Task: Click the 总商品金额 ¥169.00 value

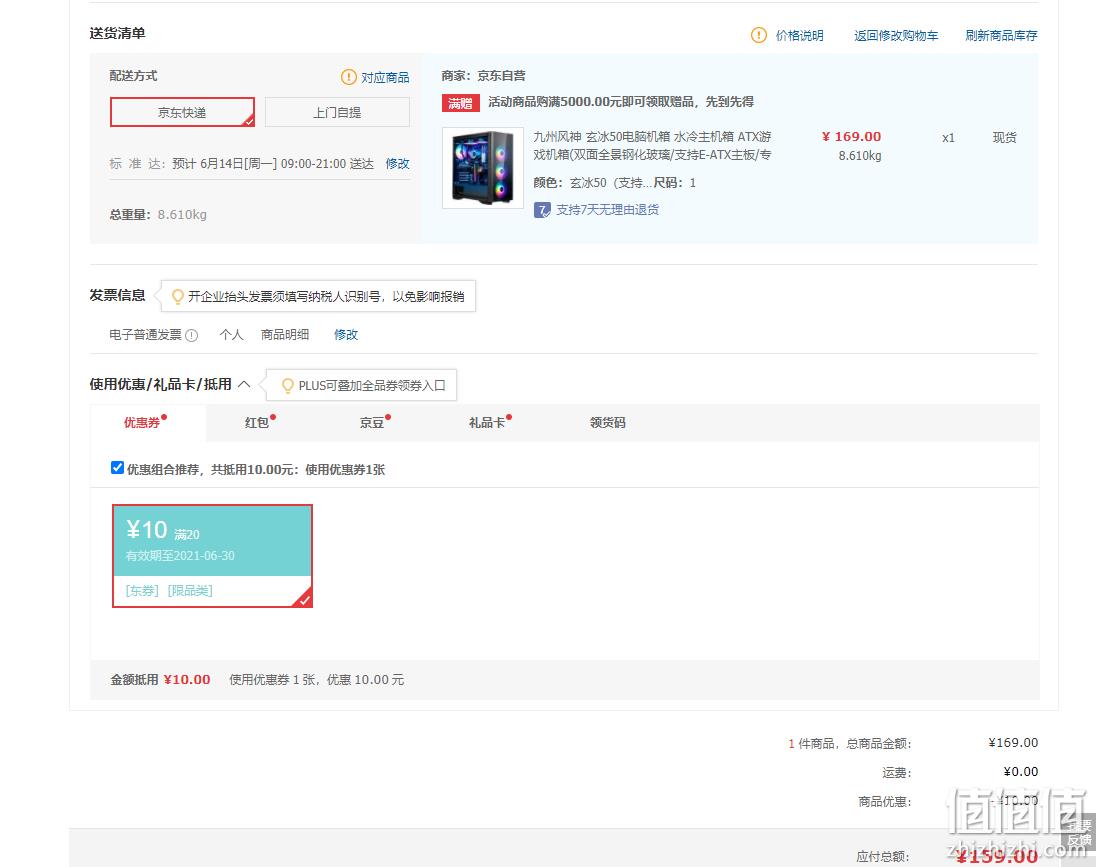Action: point(1013,743)
